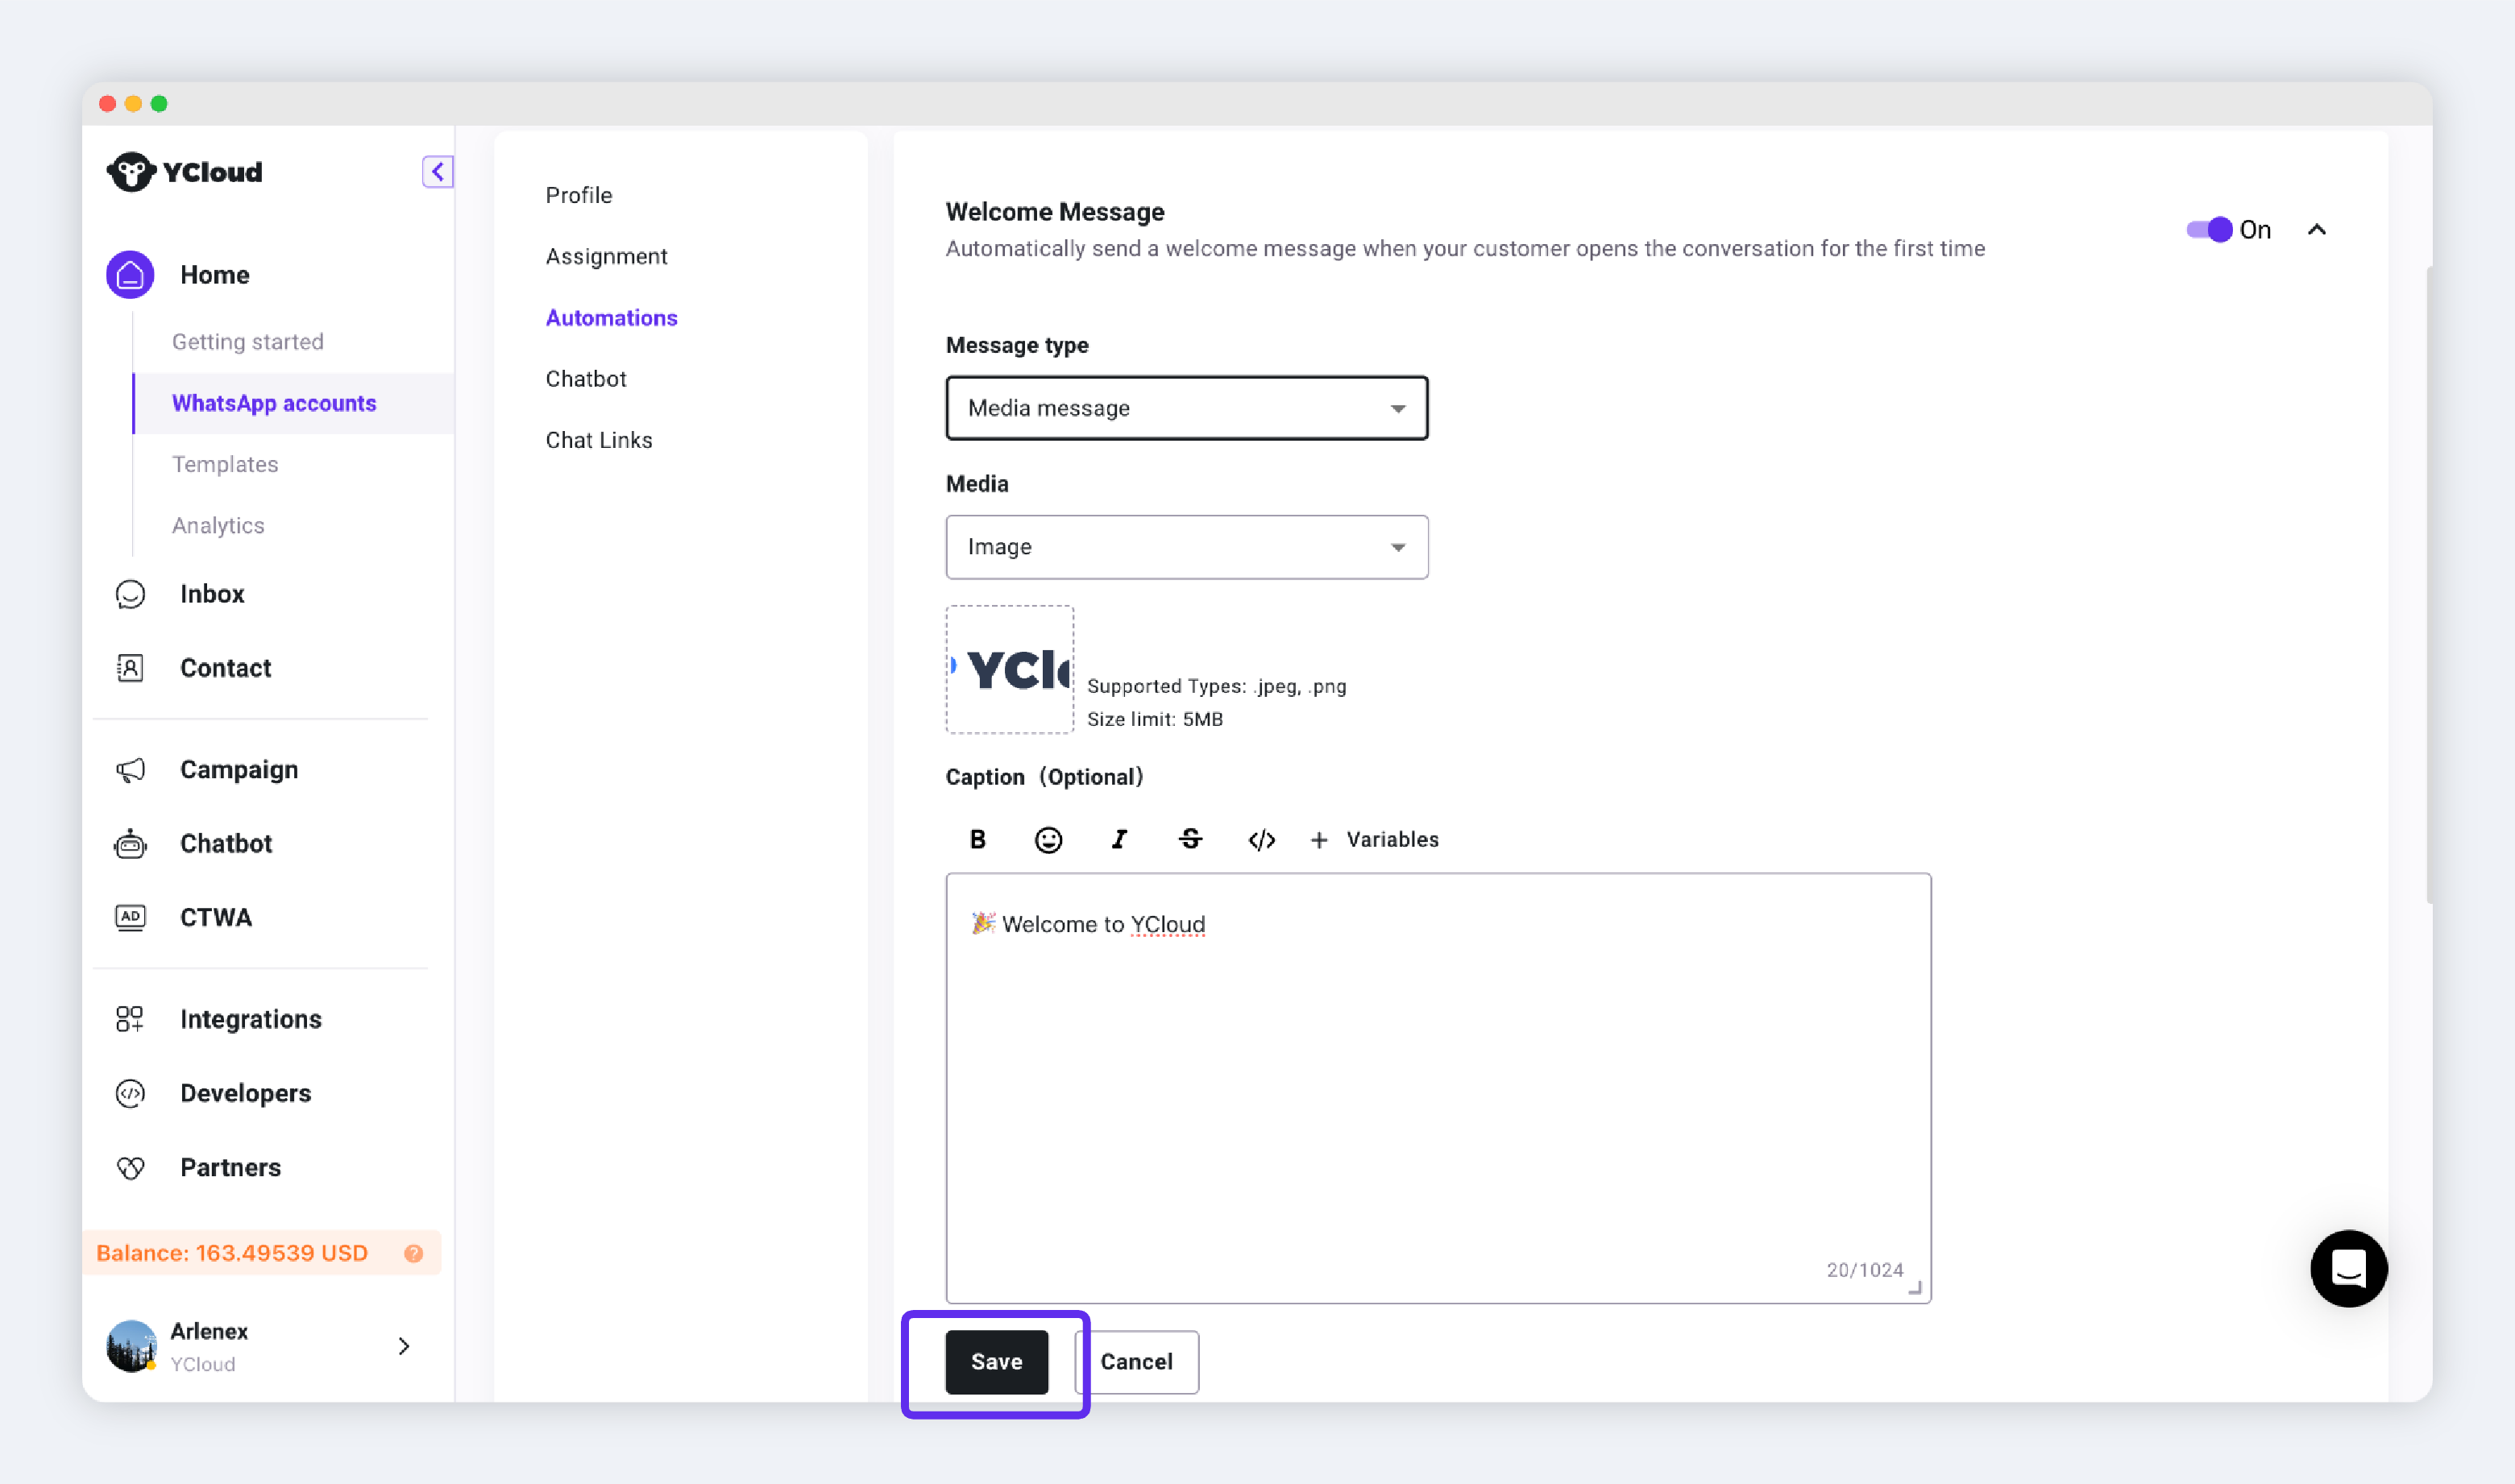Apply italic formatting to caption
Viewport: 2515px width, 1484px height.
(1119, 839)
